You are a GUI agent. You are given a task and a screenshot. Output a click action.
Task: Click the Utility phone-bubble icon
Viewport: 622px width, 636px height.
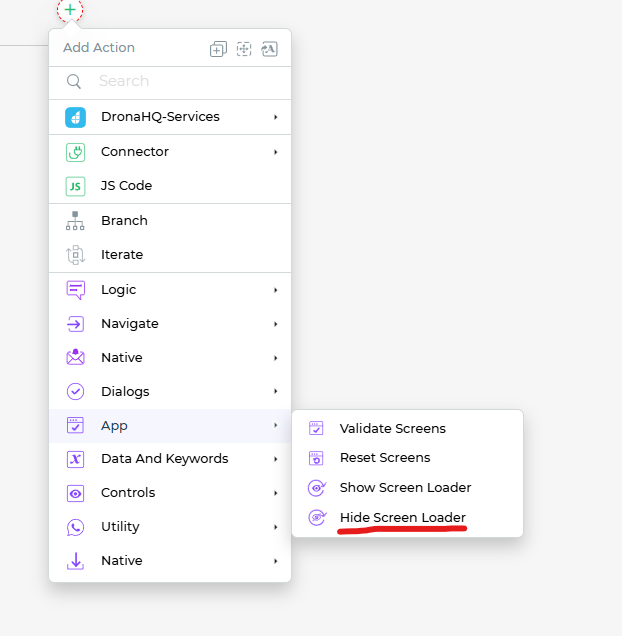(x=75, y=528)
